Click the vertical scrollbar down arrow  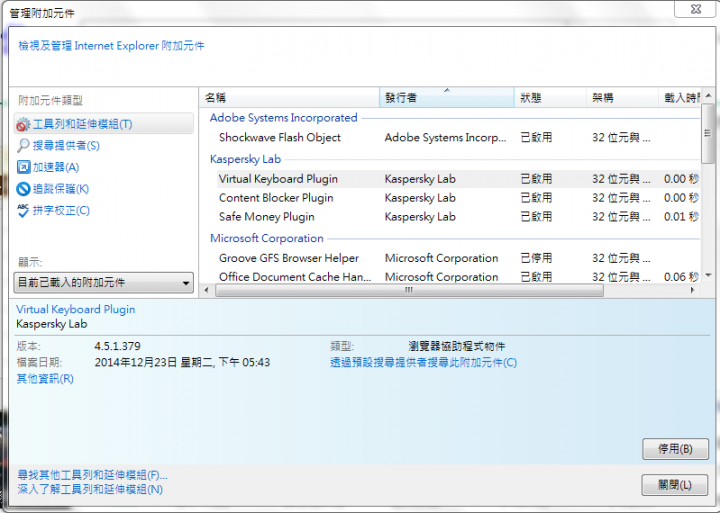pos(708,276)
